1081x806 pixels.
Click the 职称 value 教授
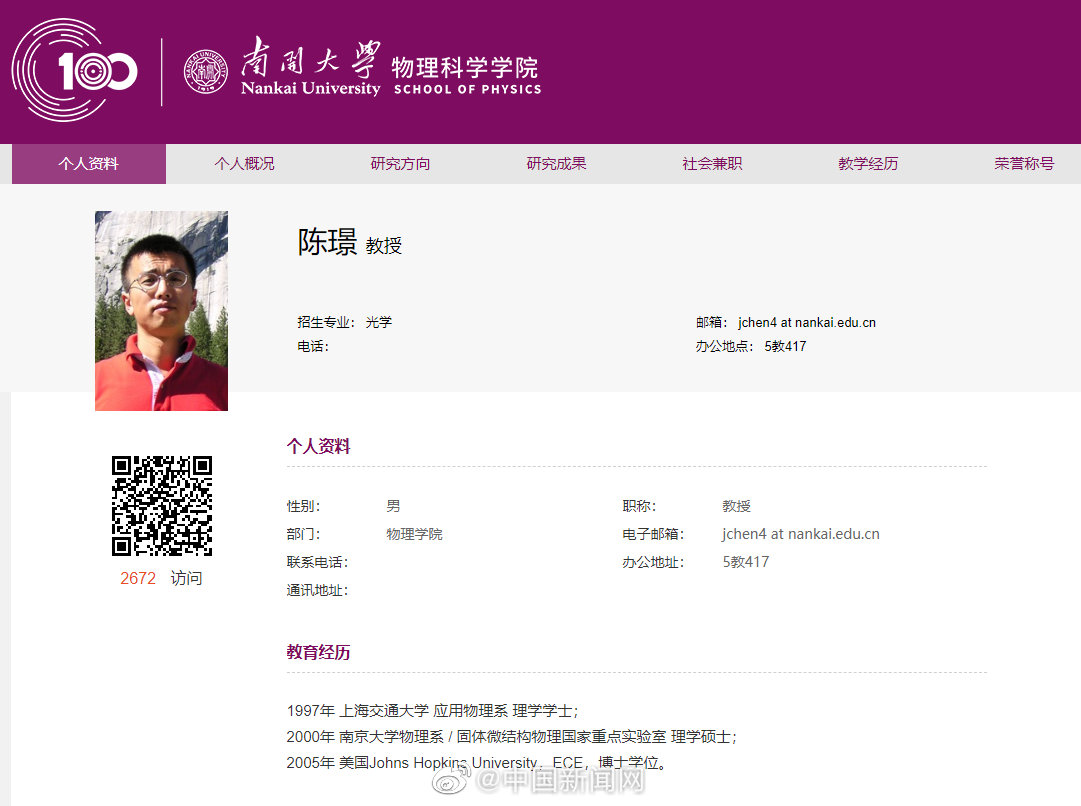736,506
